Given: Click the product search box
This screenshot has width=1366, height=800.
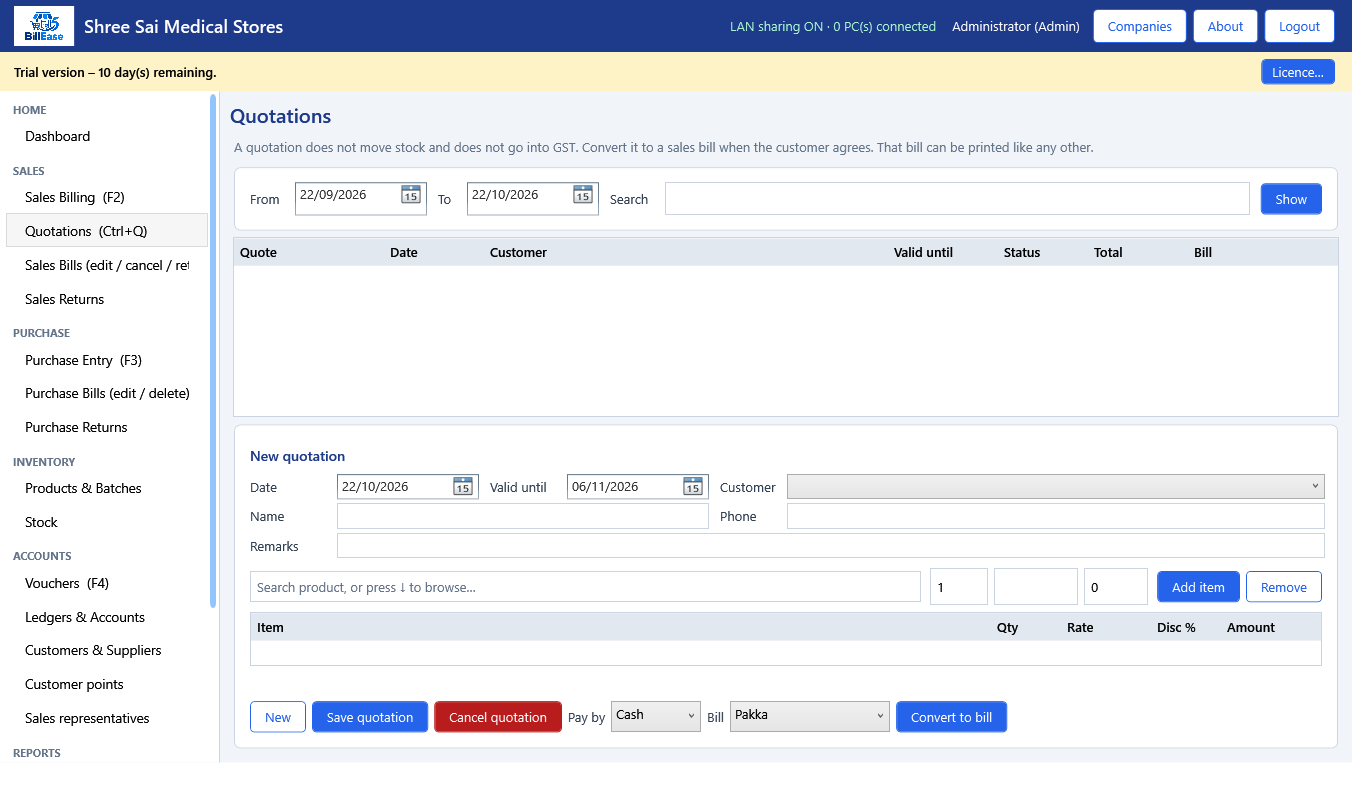Looking at the screenshot, I should coord(585,587).
